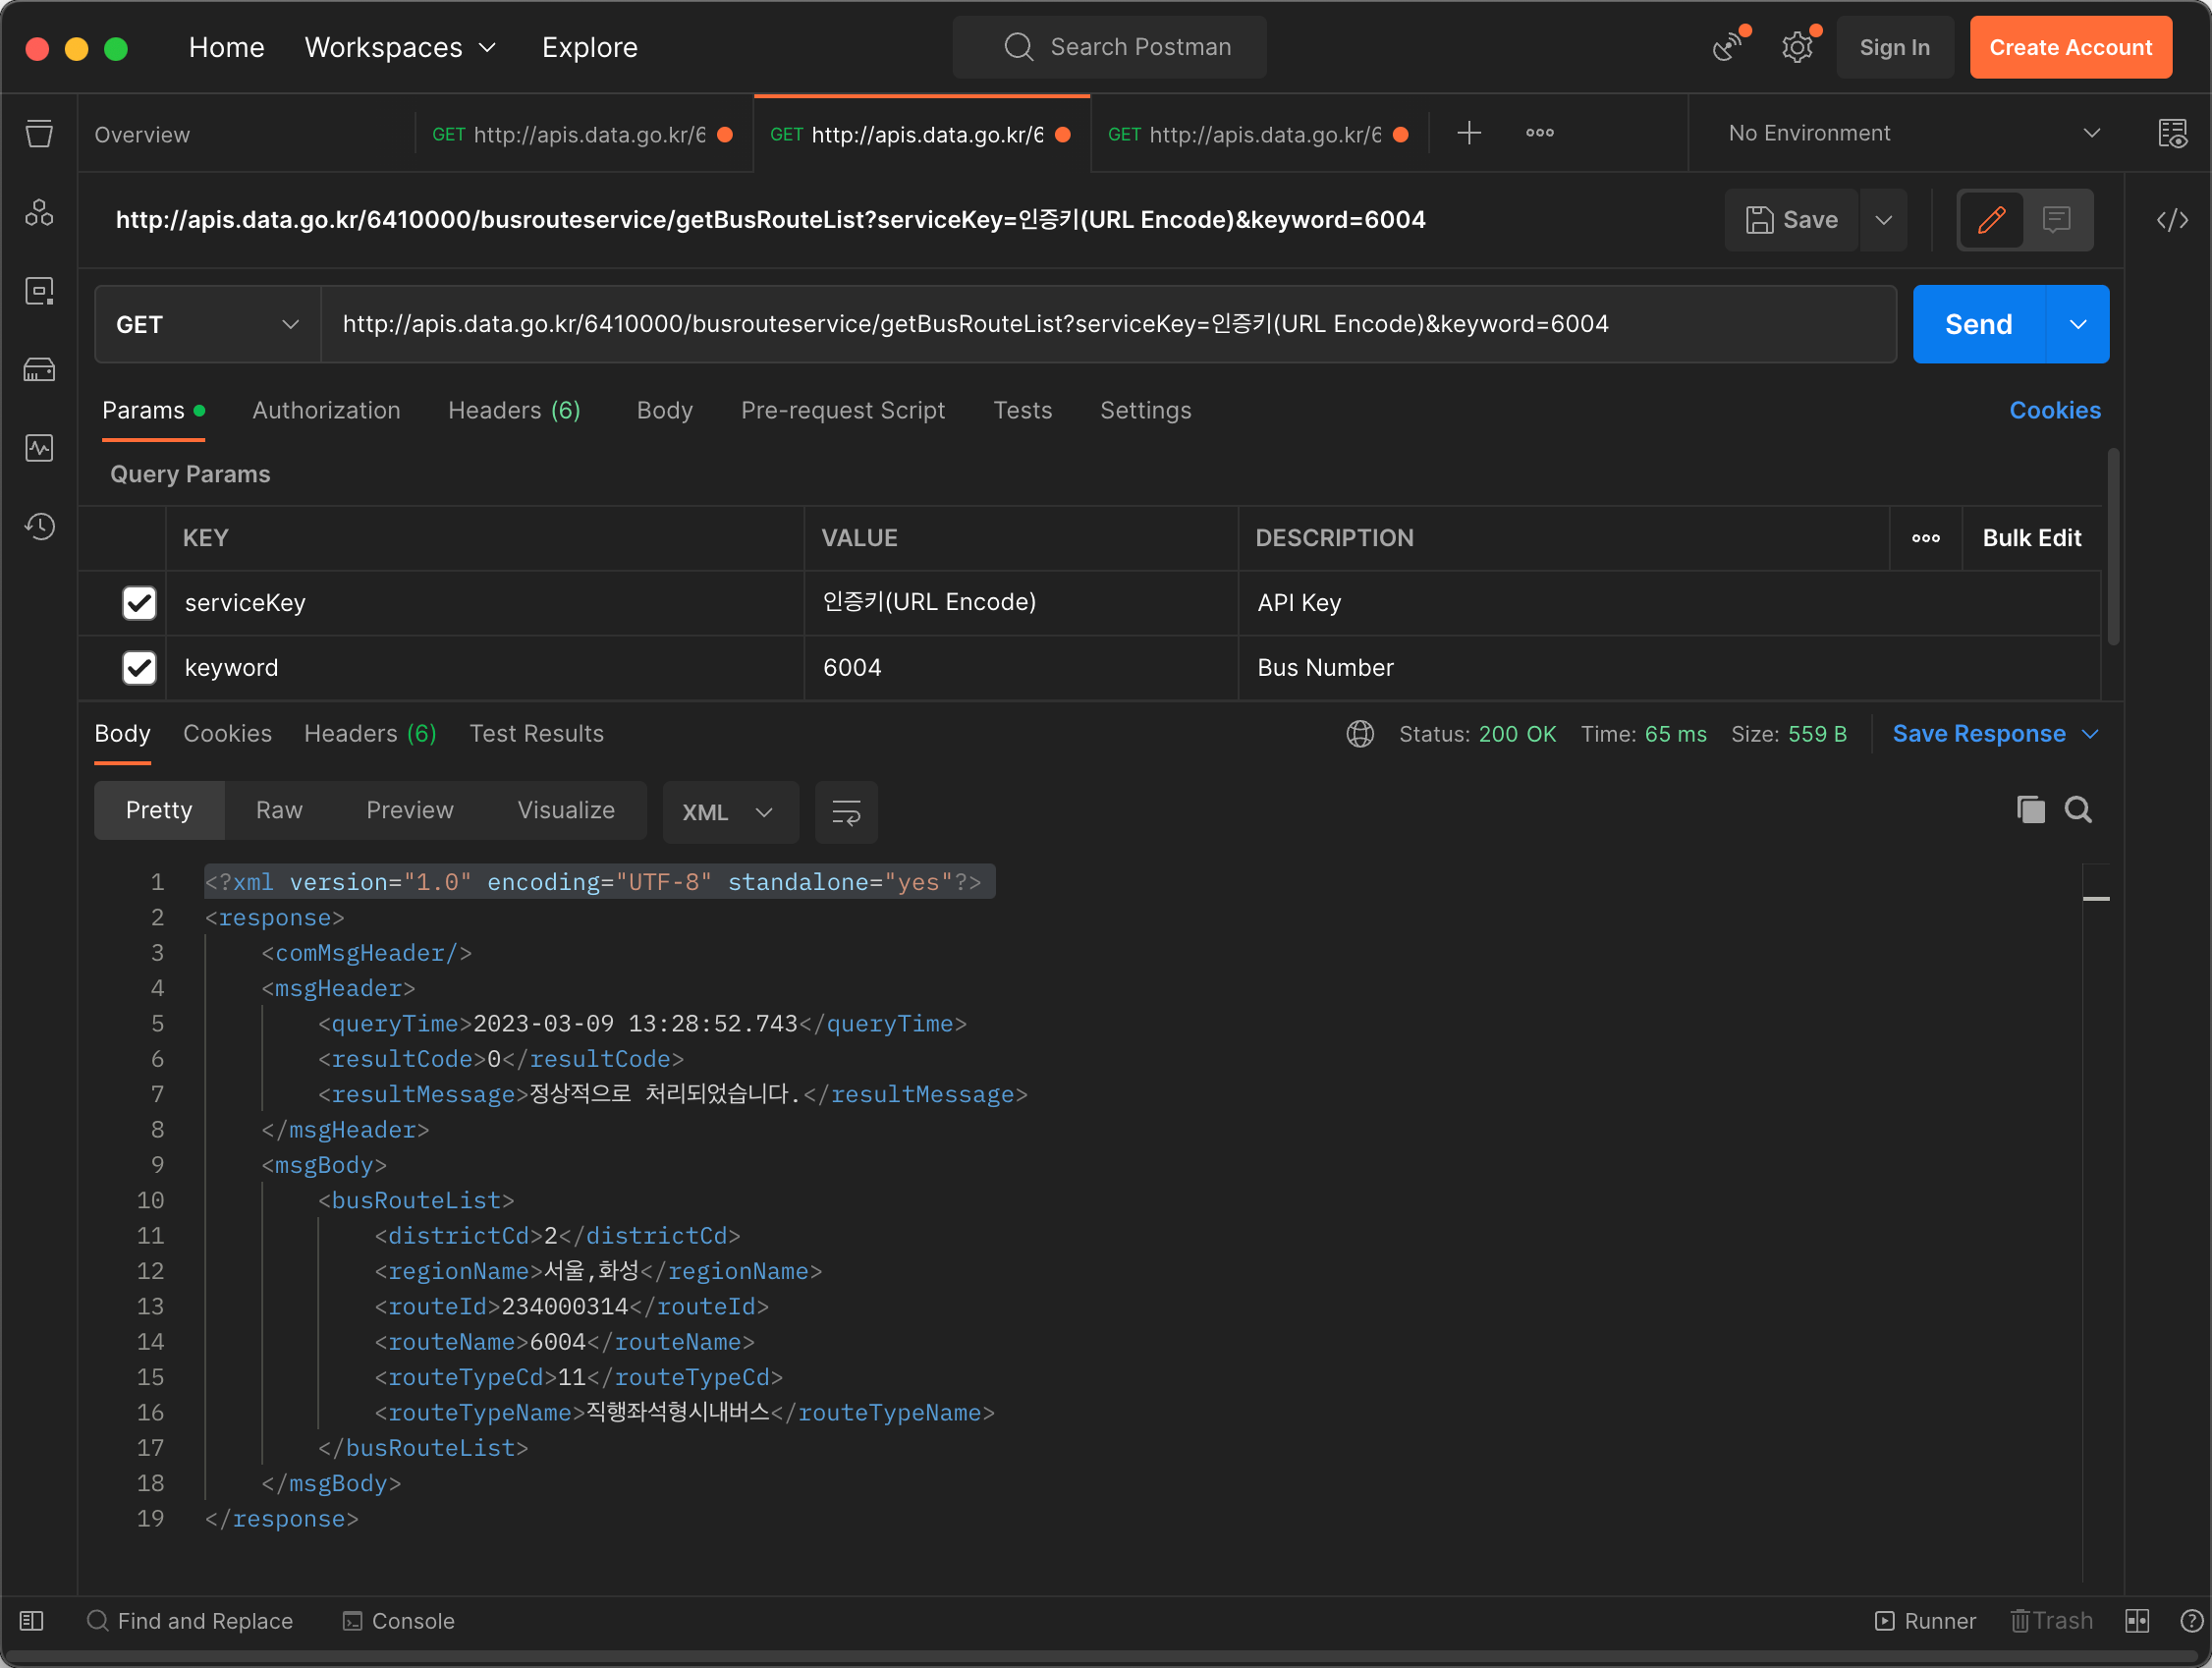
Task: Switch response view to Raw
Action: (x=278, y=810)
